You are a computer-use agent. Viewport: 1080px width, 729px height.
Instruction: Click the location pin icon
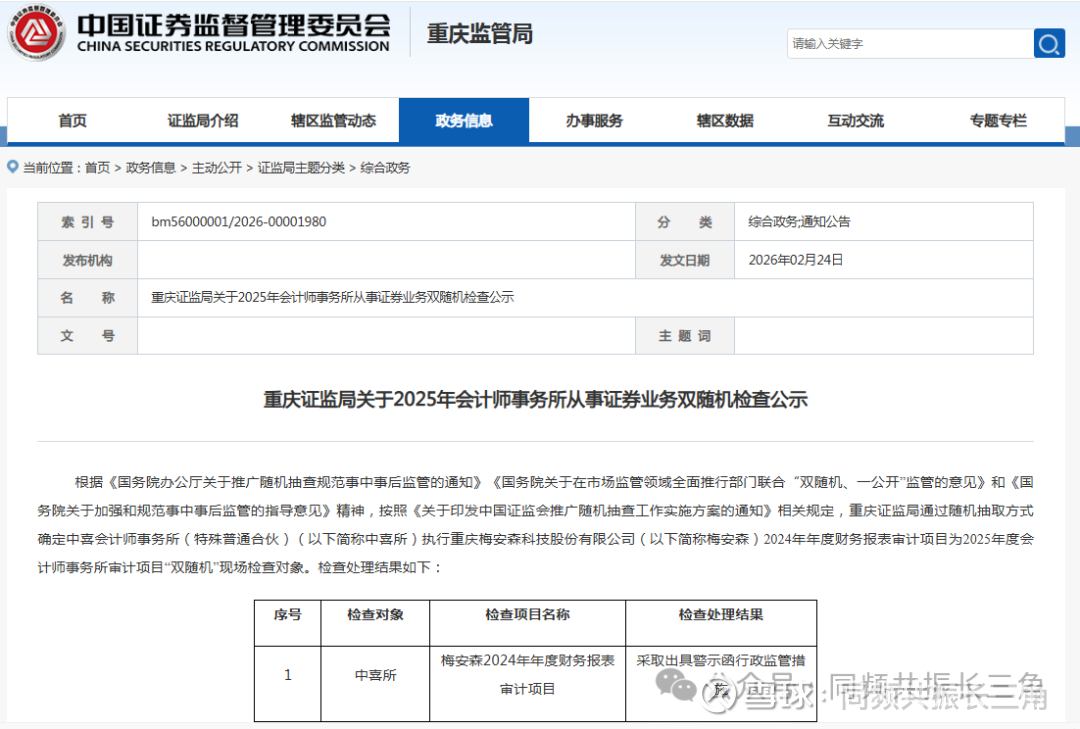[x=12, y=167]
